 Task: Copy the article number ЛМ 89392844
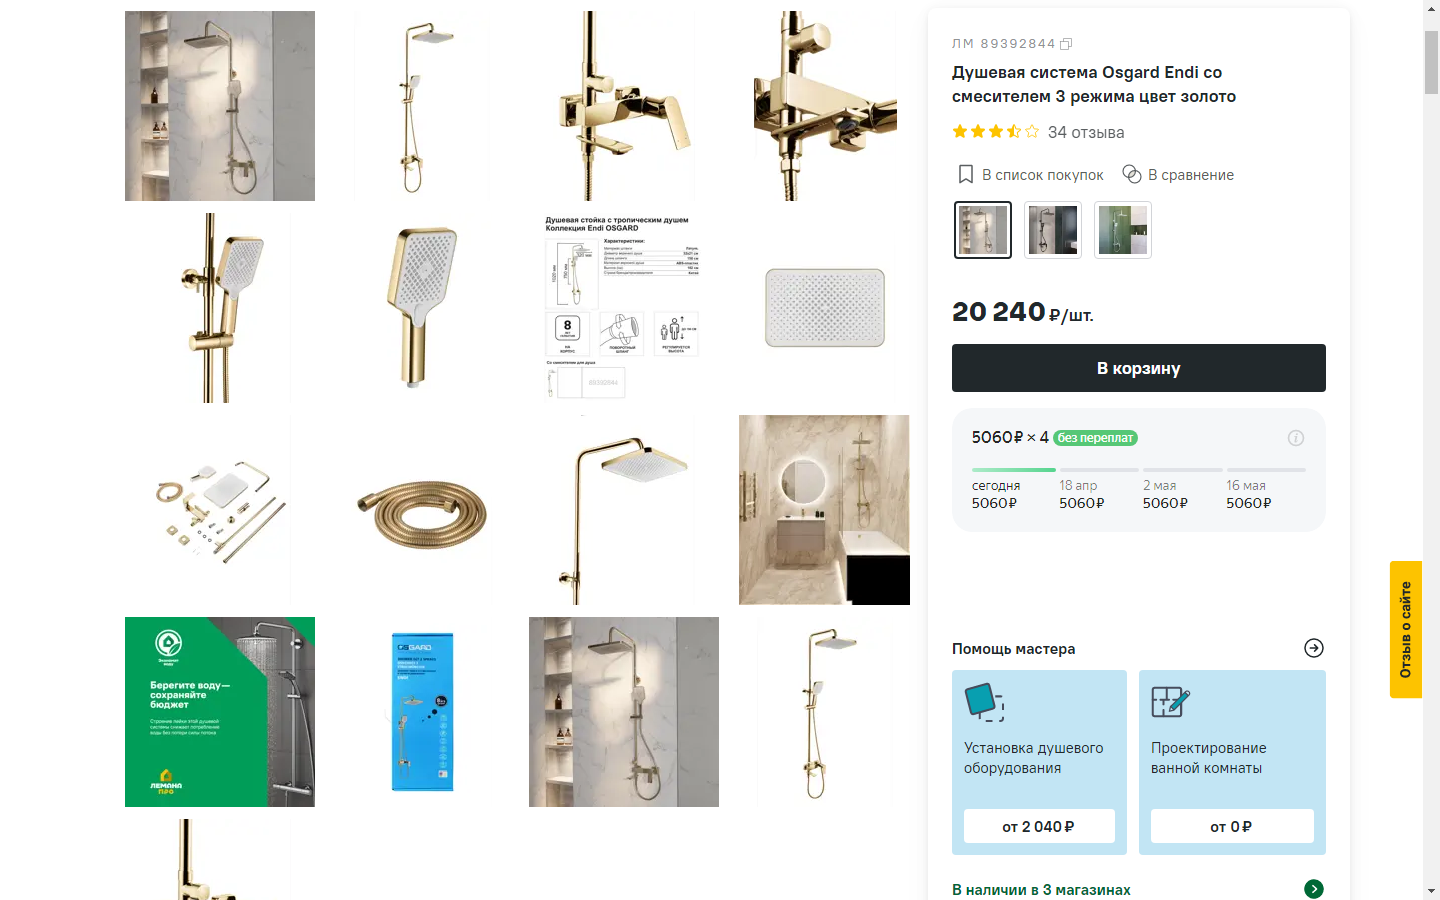tap(1066, 44)
